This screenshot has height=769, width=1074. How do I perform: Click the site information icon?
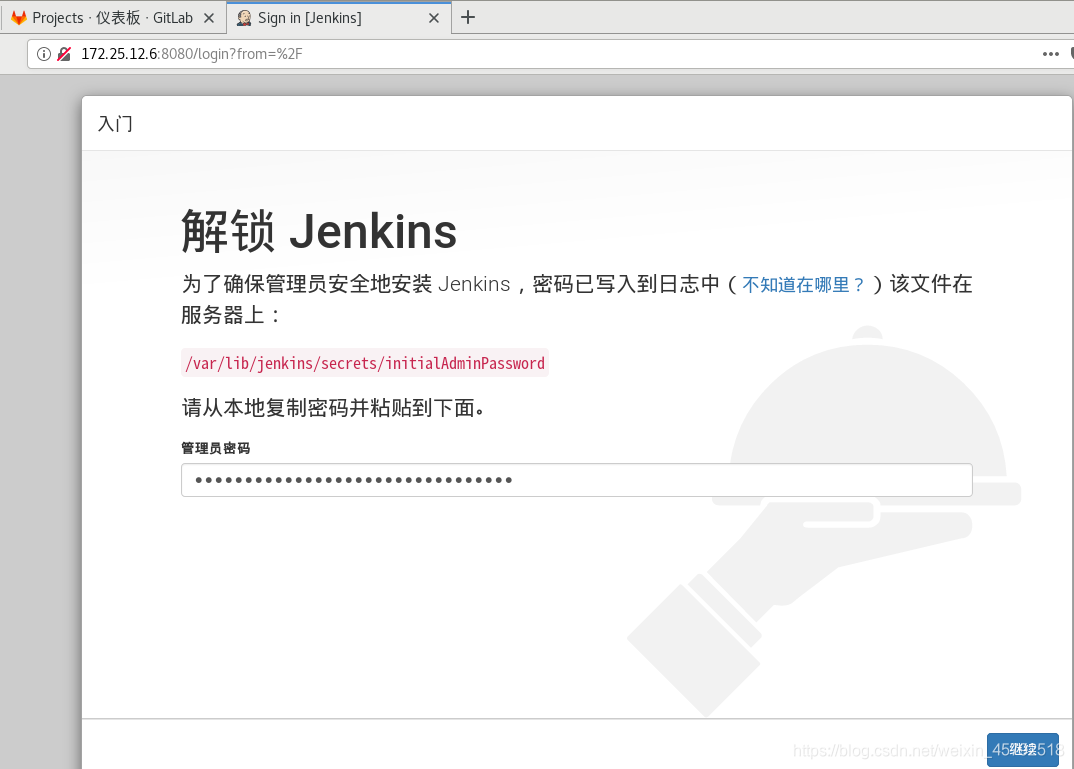click(x=44, y=54)
